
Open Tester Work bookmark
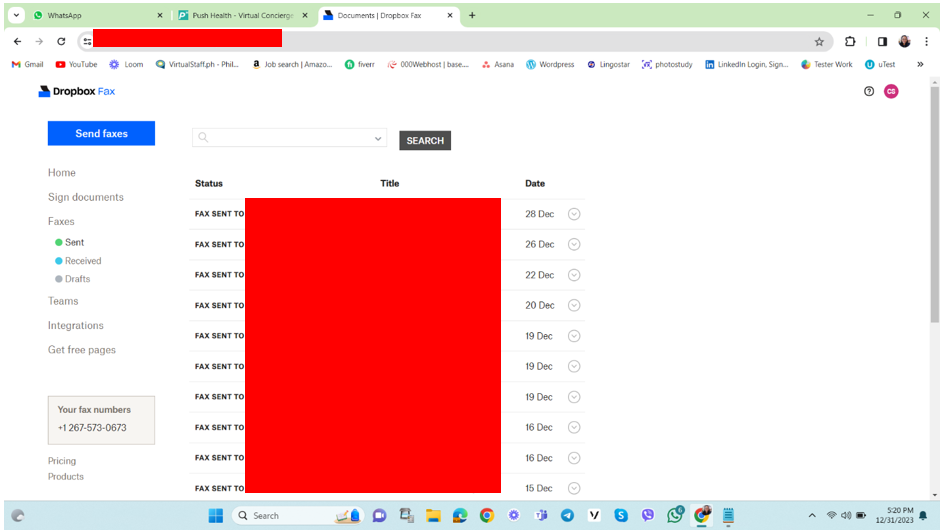826,64
